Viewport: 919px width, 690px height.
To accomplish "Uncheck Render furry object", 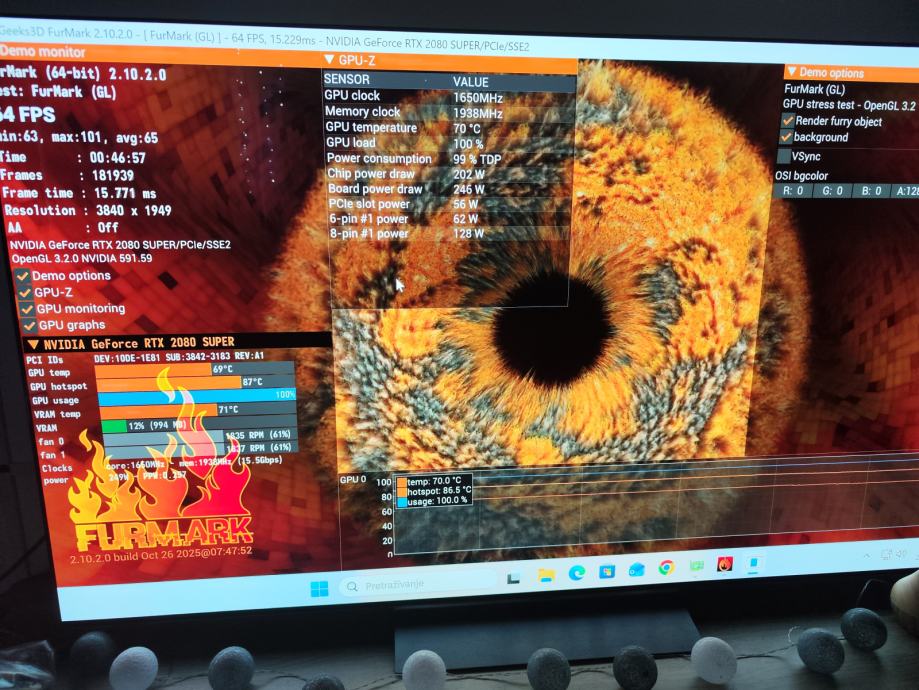I will click(x=788, y=121).
